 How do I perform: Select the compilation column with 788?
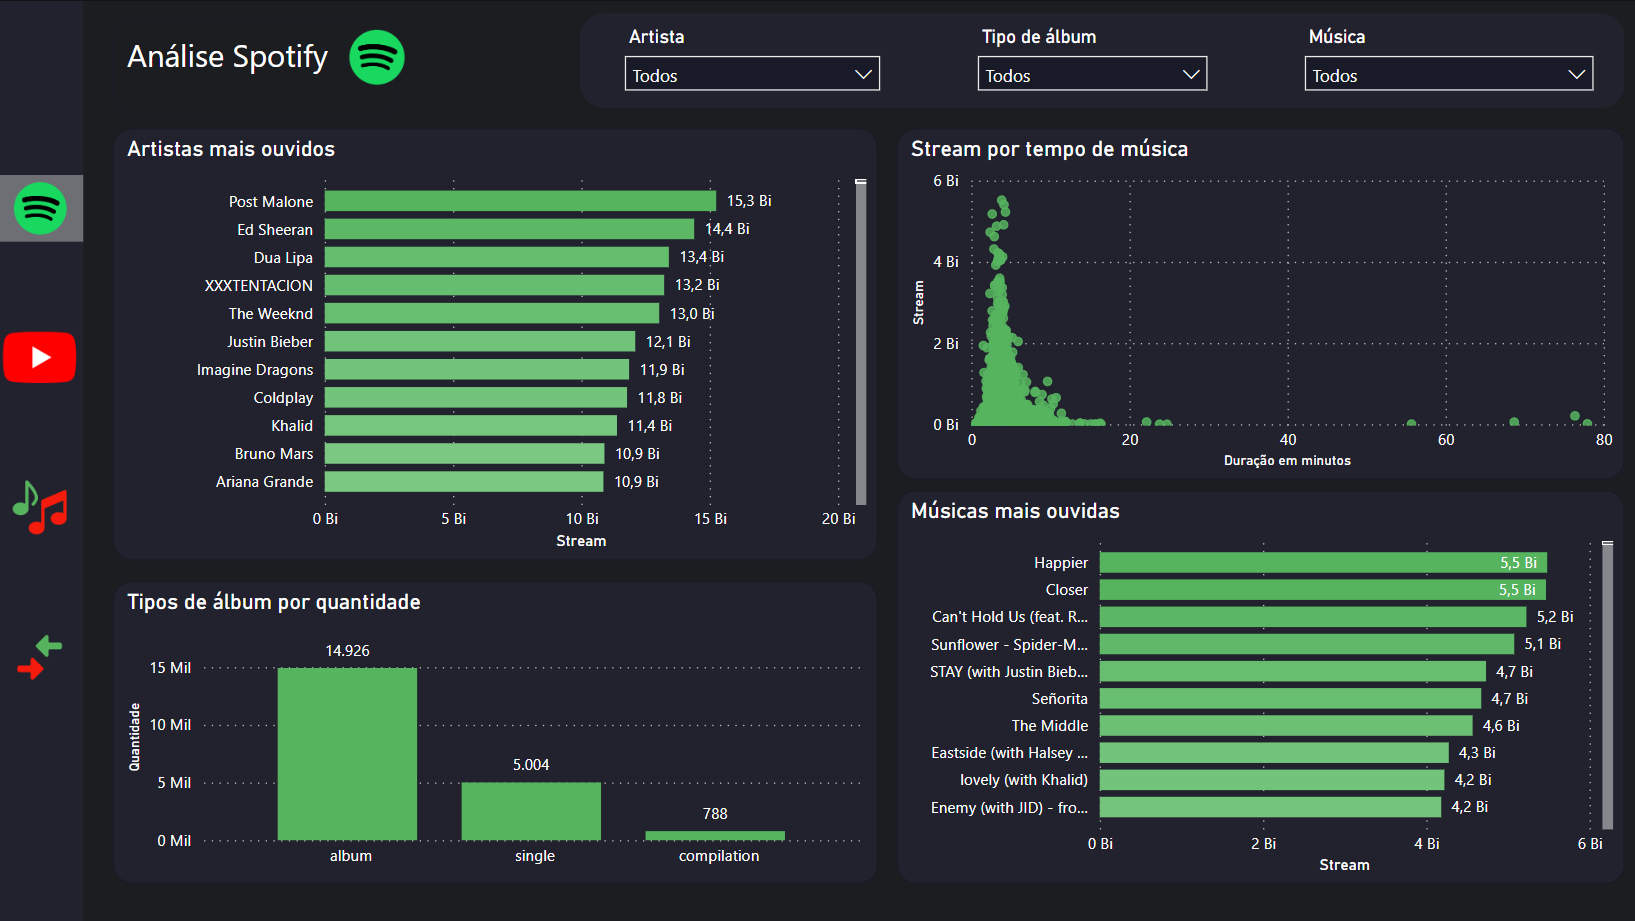(x=715, y=836)
